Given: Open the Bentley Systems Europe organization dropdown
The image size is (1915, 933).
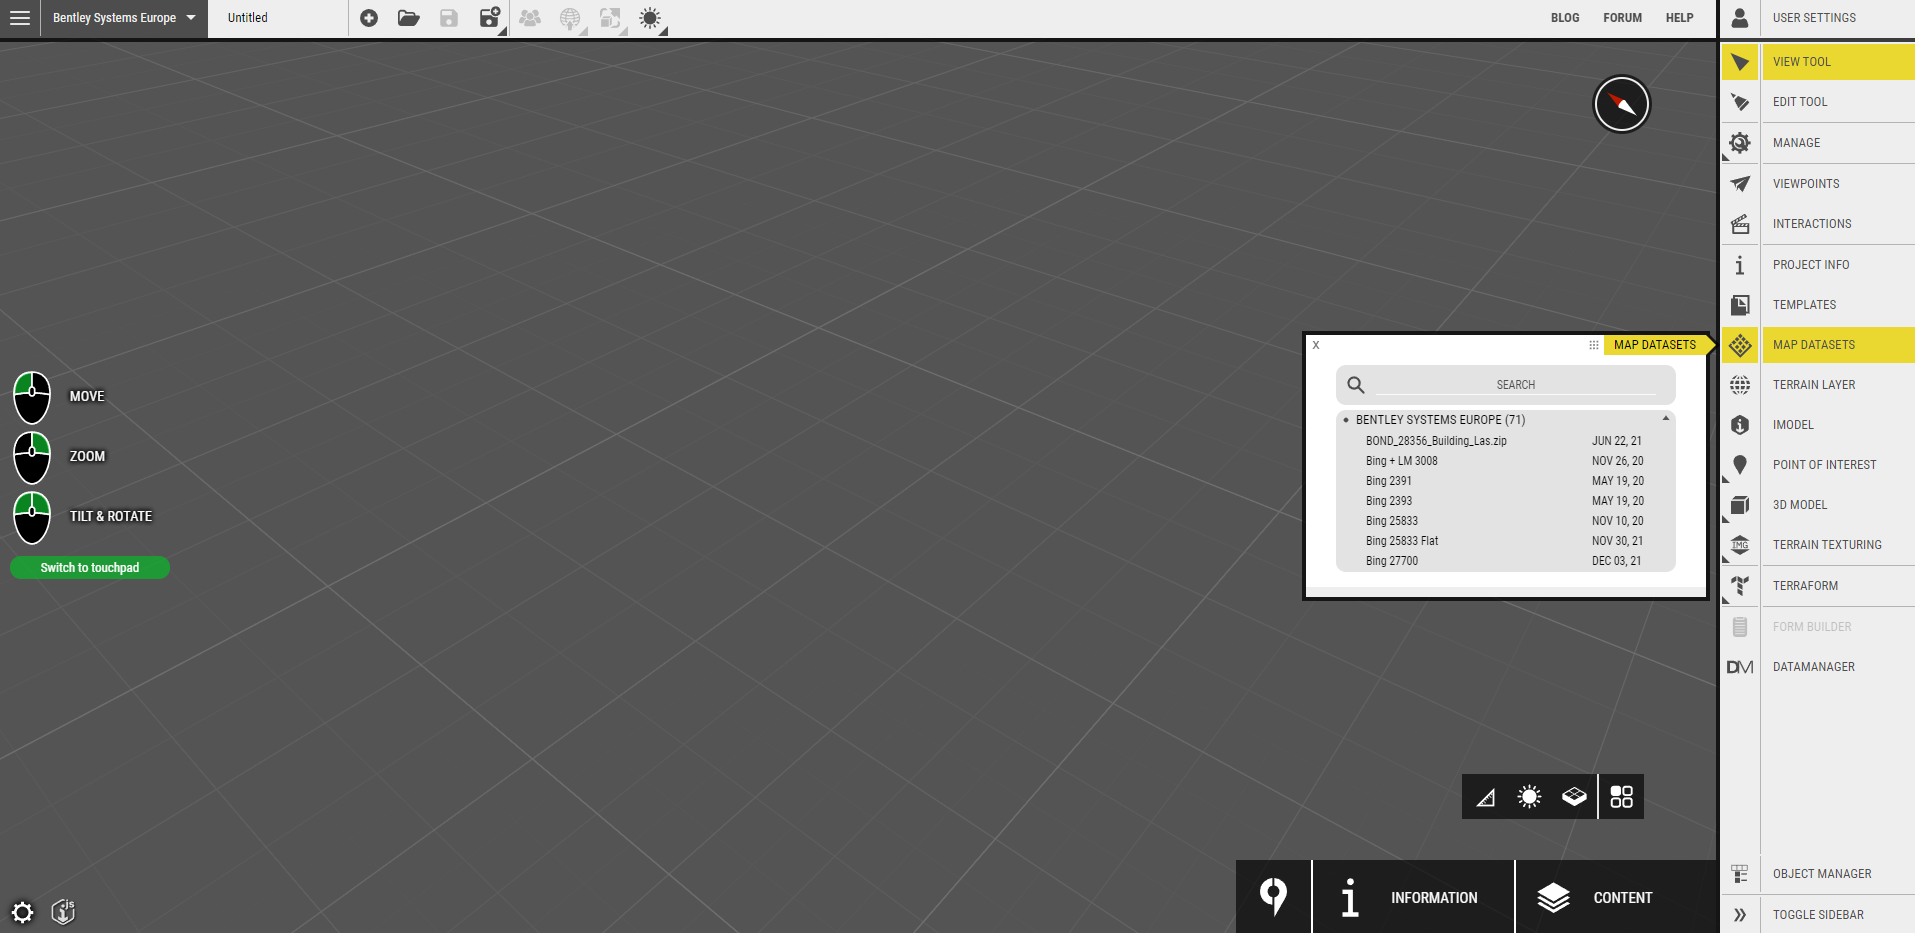Looking at the screenshot, I should pyautogui.click(x=124, y=18).
